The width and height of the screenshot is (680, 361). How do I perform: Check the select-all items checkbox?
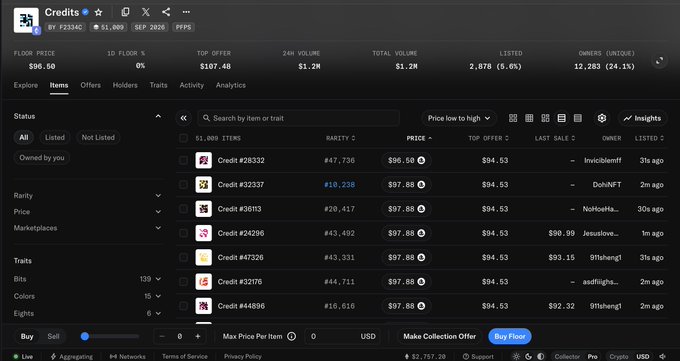[x=183, y=138]
